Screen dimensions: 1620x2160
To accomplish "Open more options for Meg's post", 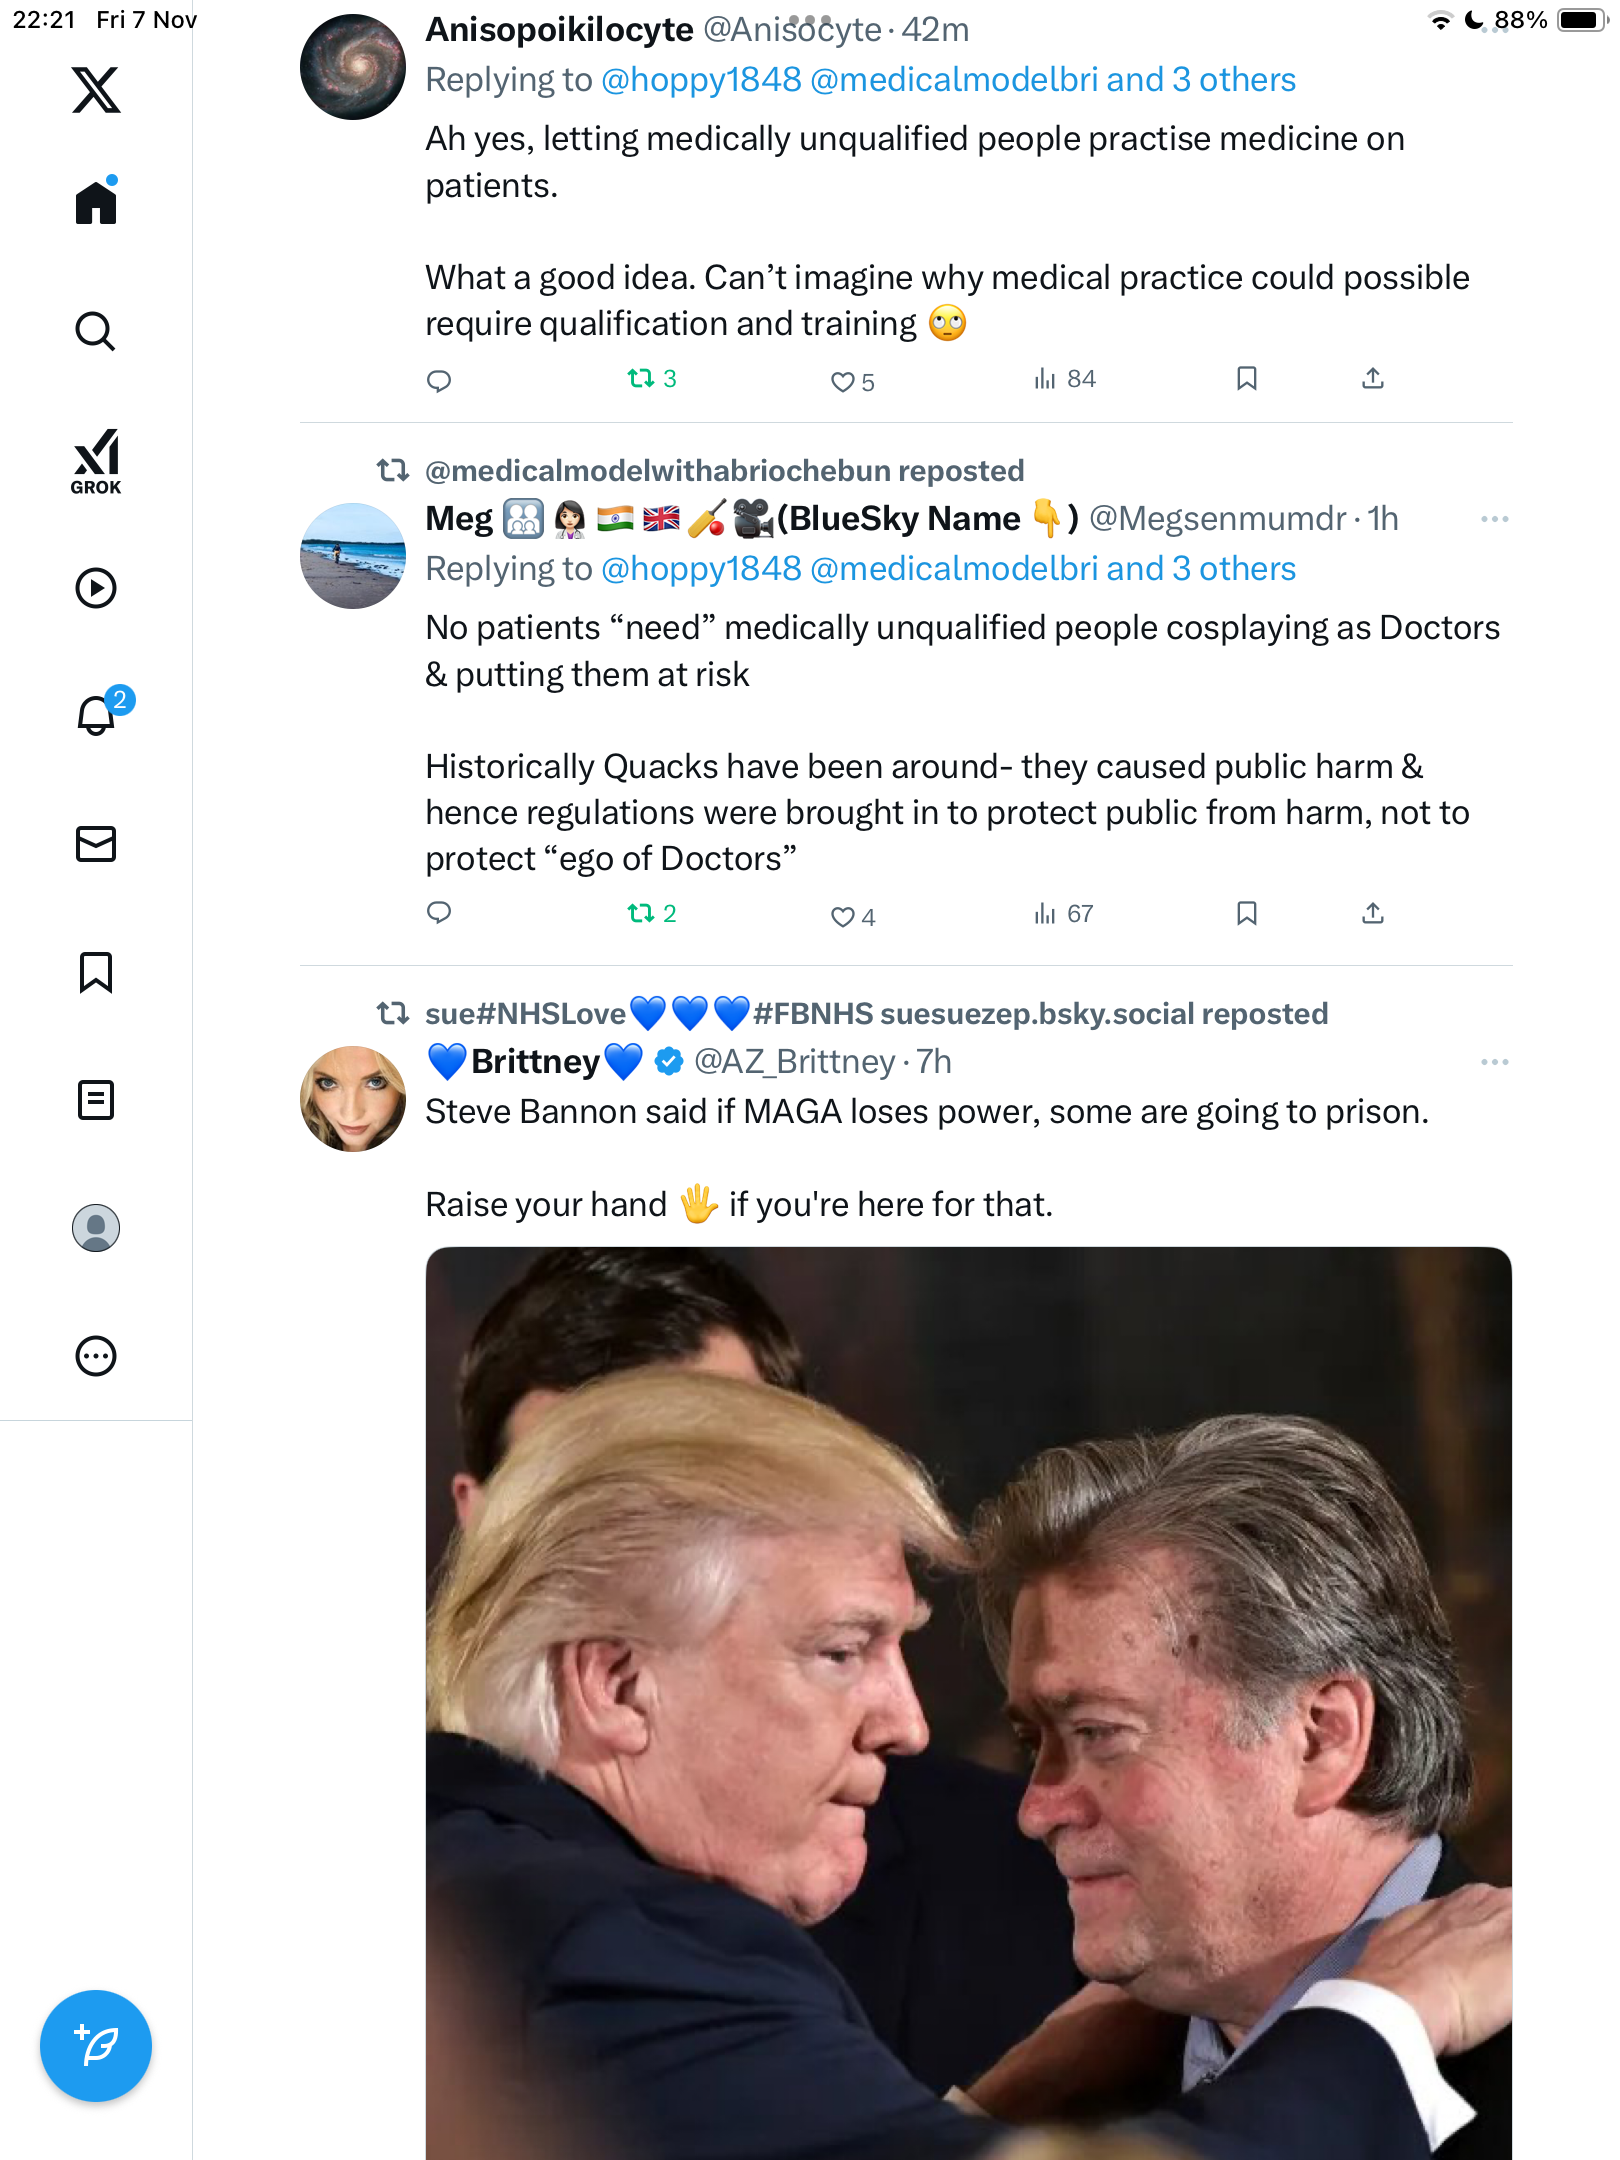I will click(1494, 519).
